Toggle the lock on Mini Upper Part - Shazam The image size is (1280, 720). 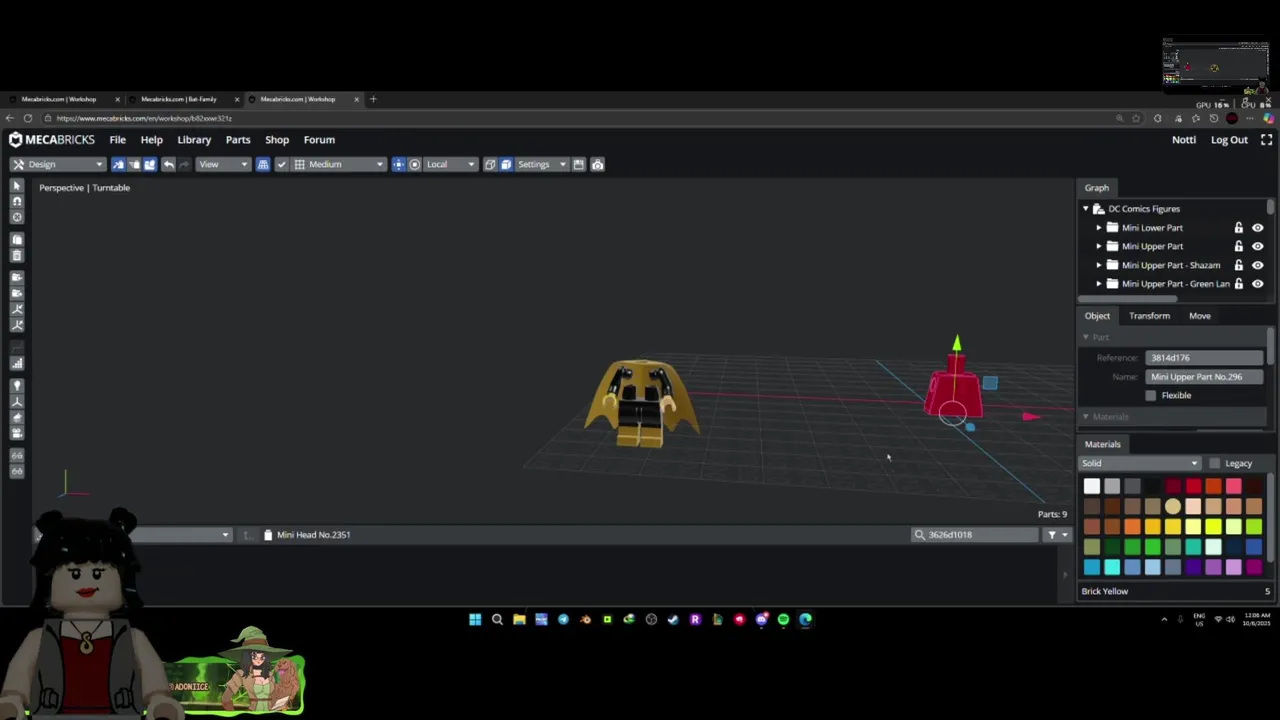[1238, 265]
